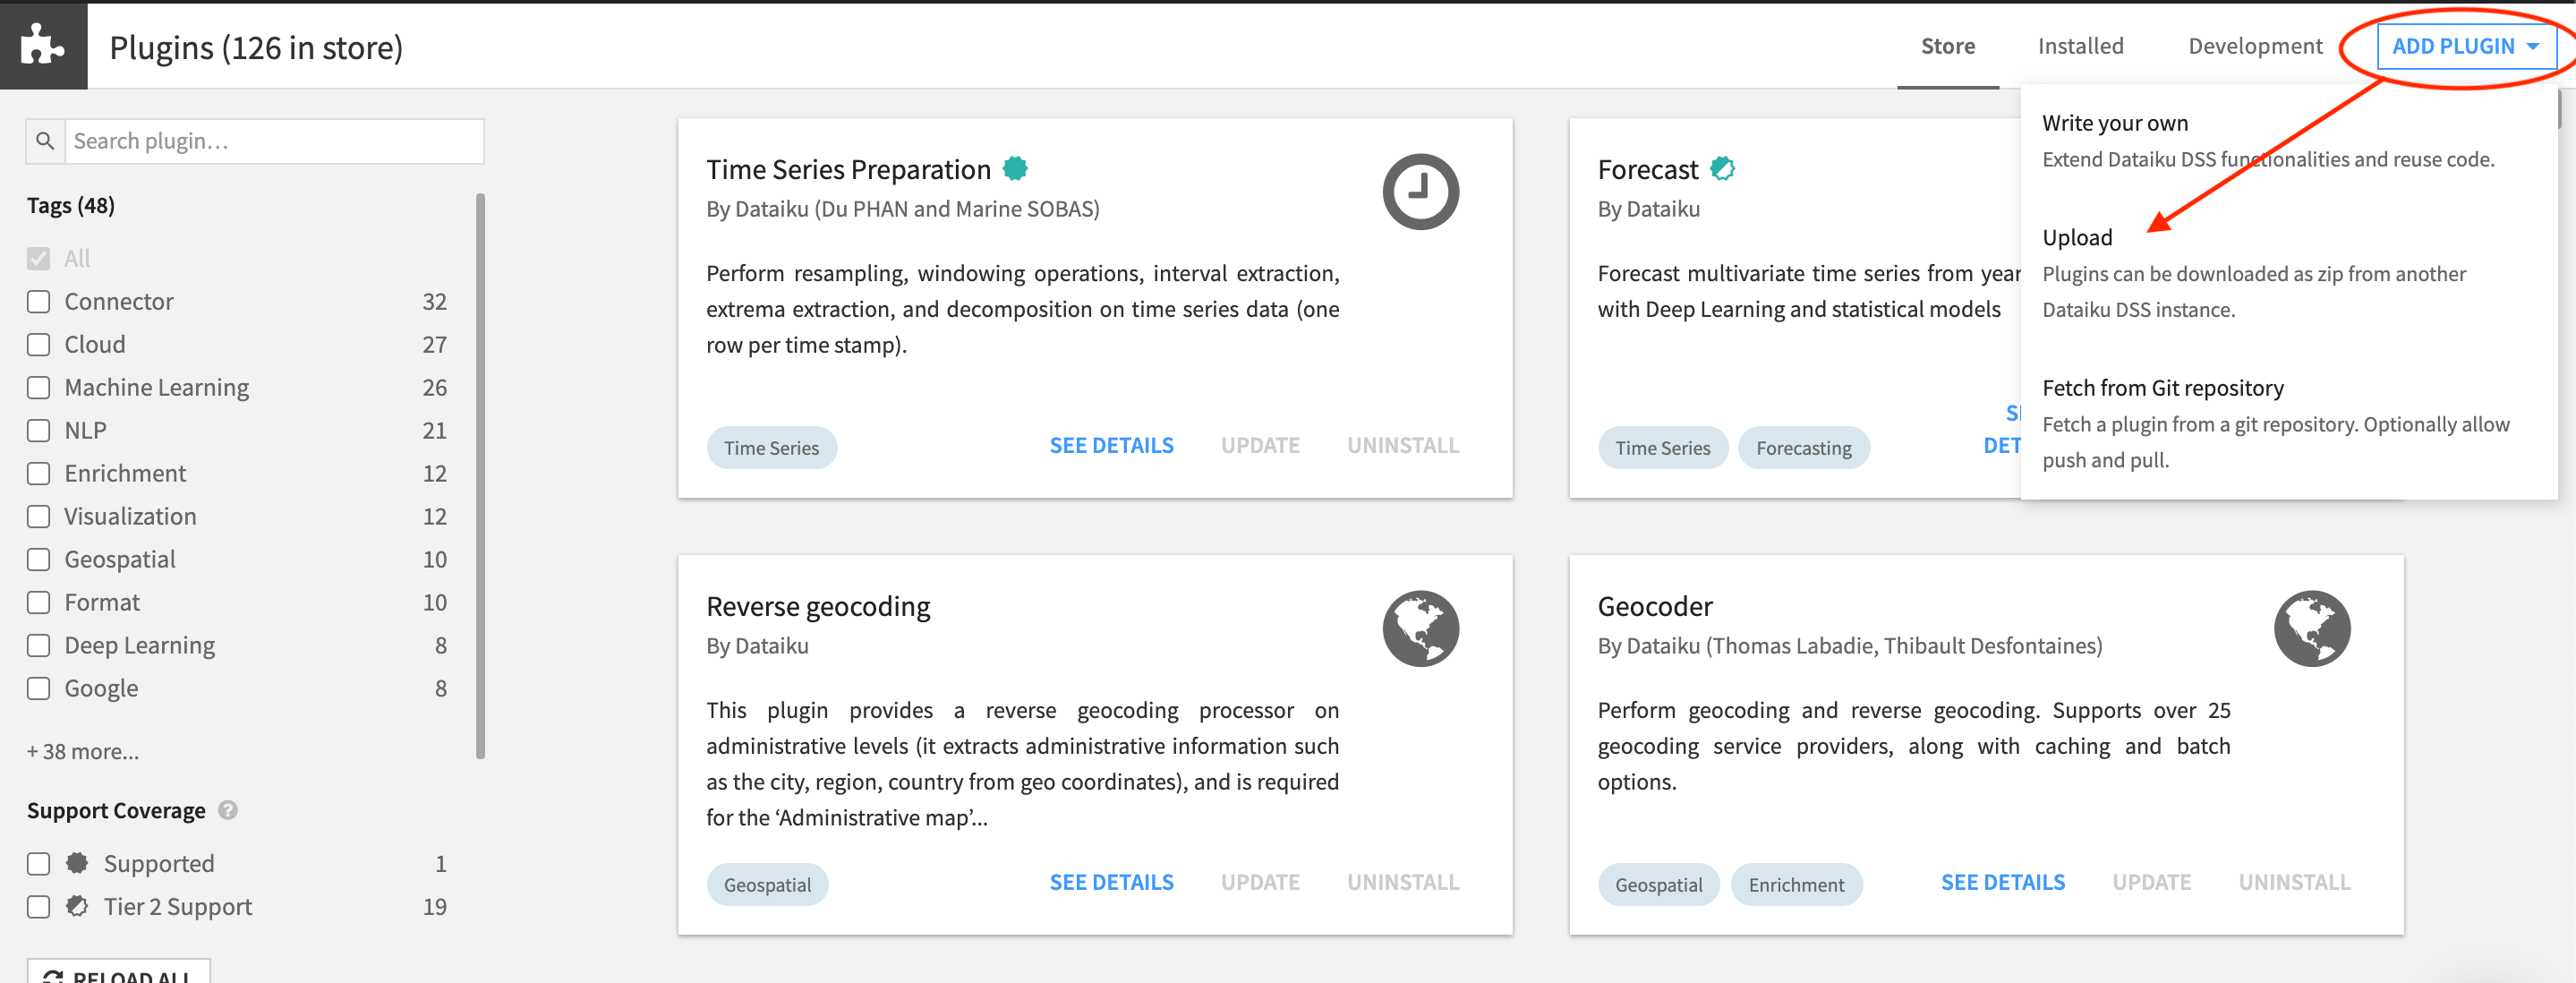2576x983 pixels.
Task: Click the Time Series Preparation clock icon
Action: coord(1420,191)
